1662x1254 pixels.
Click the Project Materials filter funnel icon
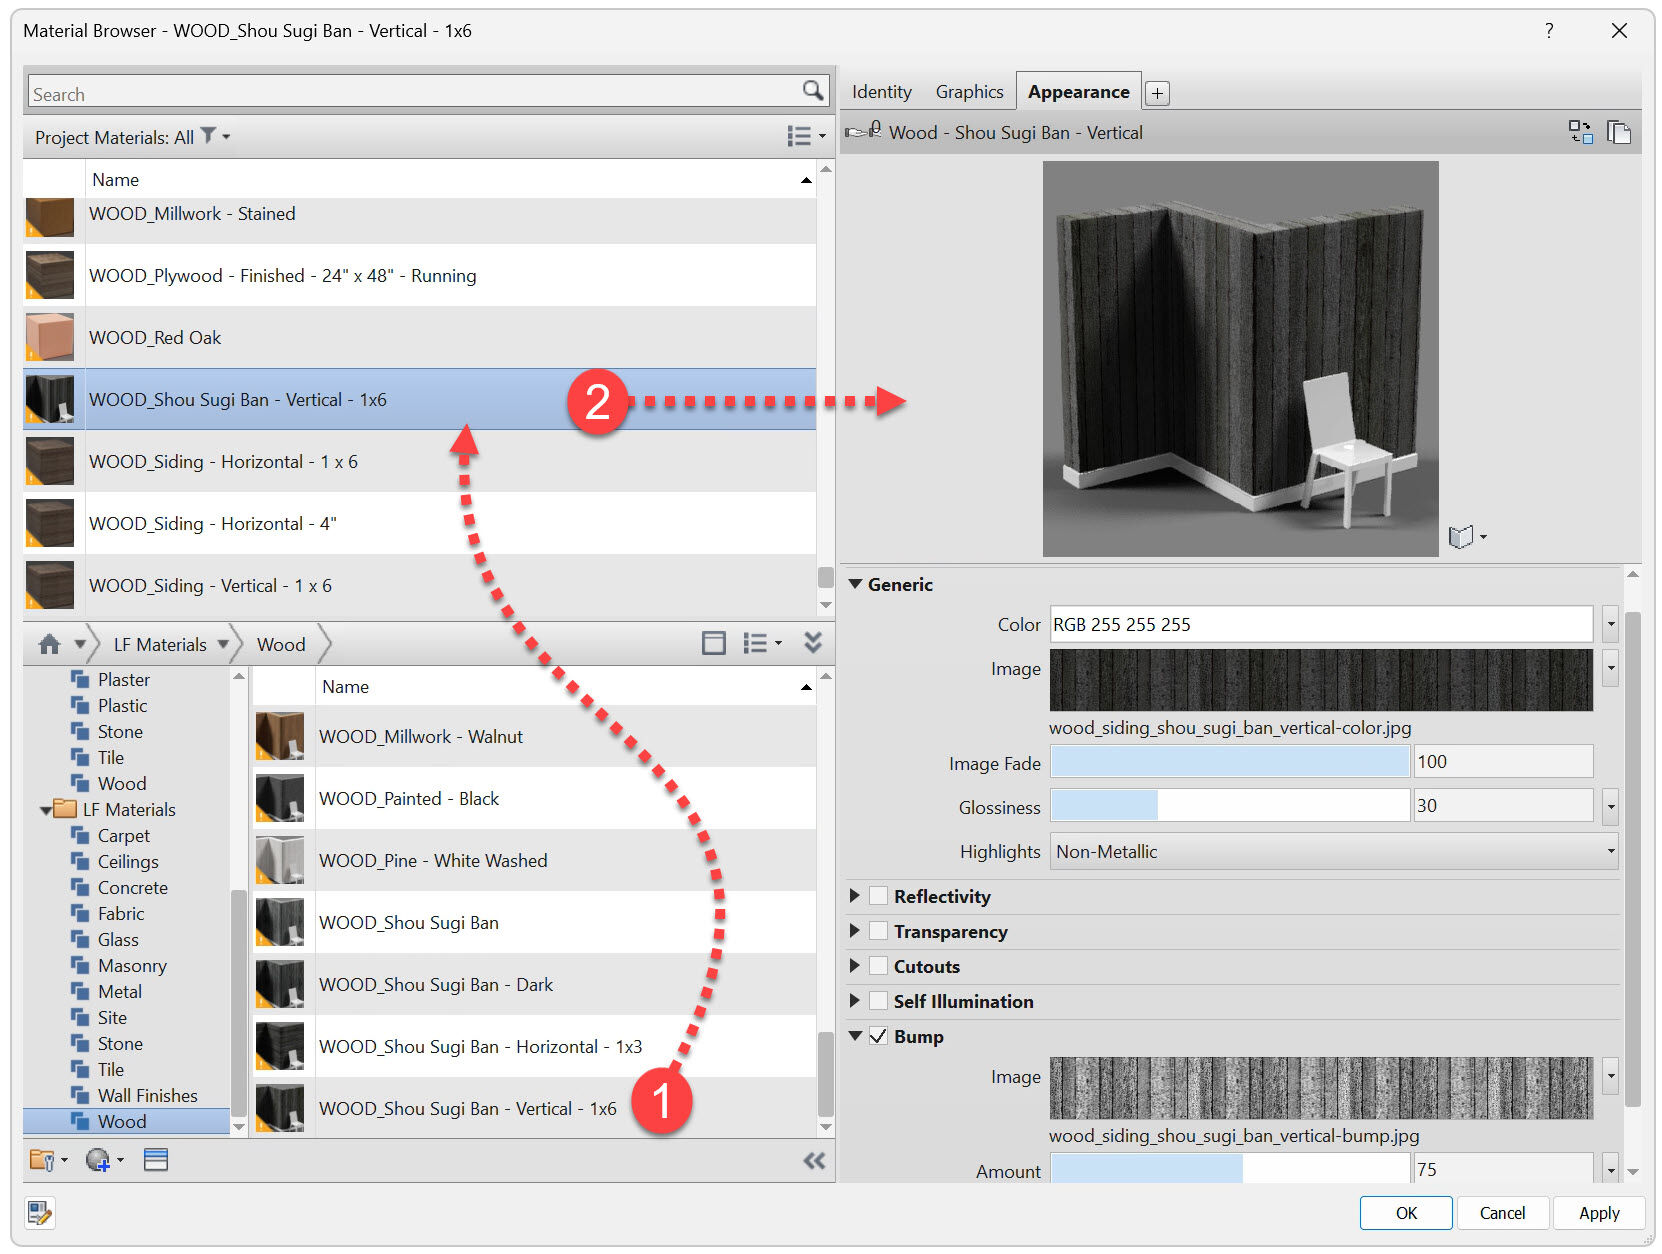point(208,136)
